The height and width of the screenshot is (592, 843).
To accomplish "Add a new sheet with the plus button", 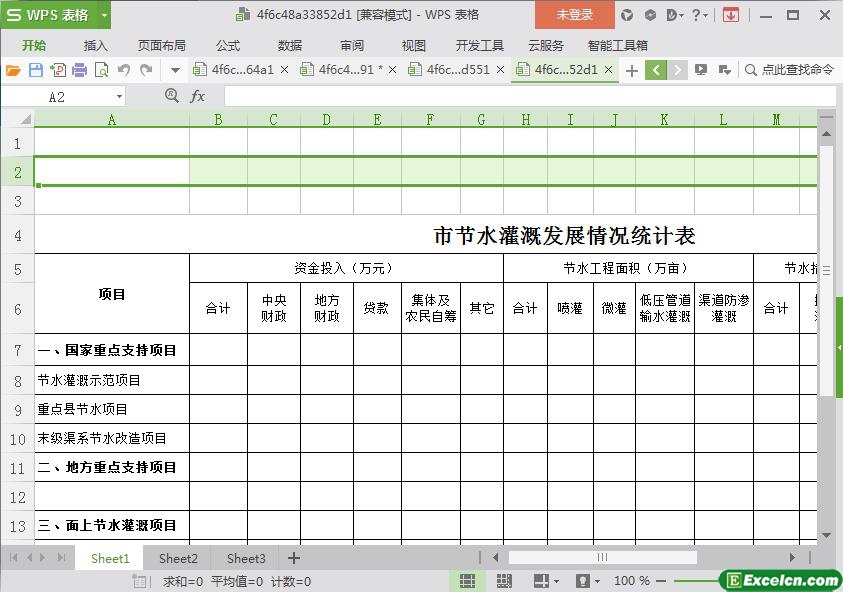I will coord(294,558).
